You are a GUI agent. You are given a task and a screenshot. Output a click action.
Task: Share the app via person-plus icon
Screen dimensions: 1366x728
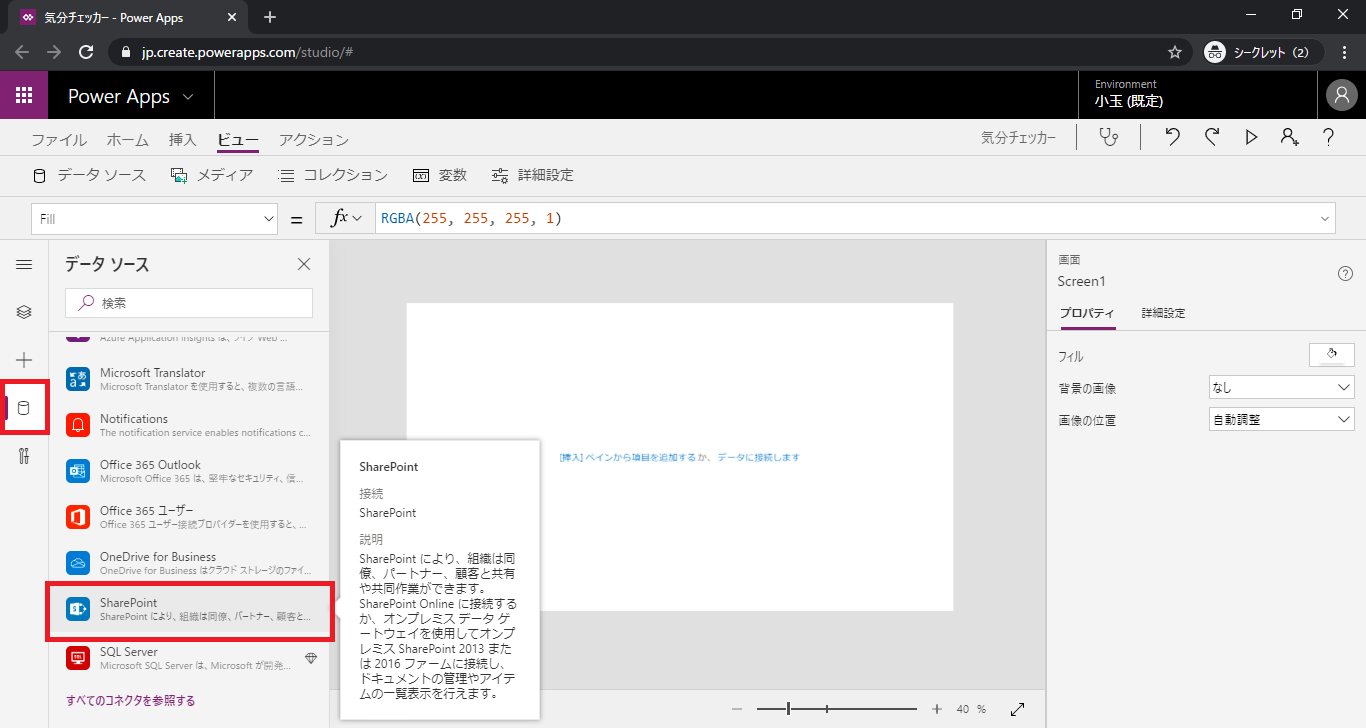[x=1290, y=138]
